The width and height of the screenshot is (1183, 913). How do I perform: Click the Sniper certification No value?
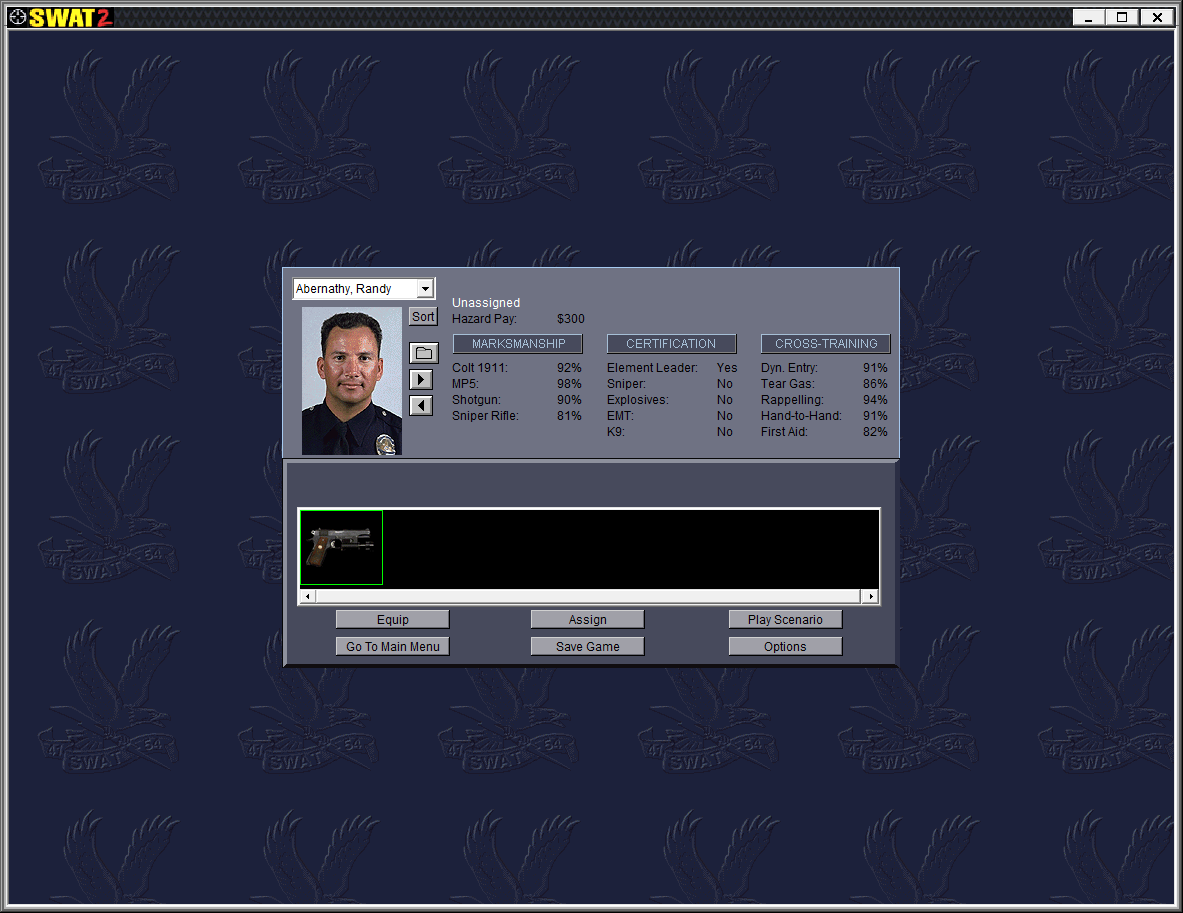(x=724, y=384)
